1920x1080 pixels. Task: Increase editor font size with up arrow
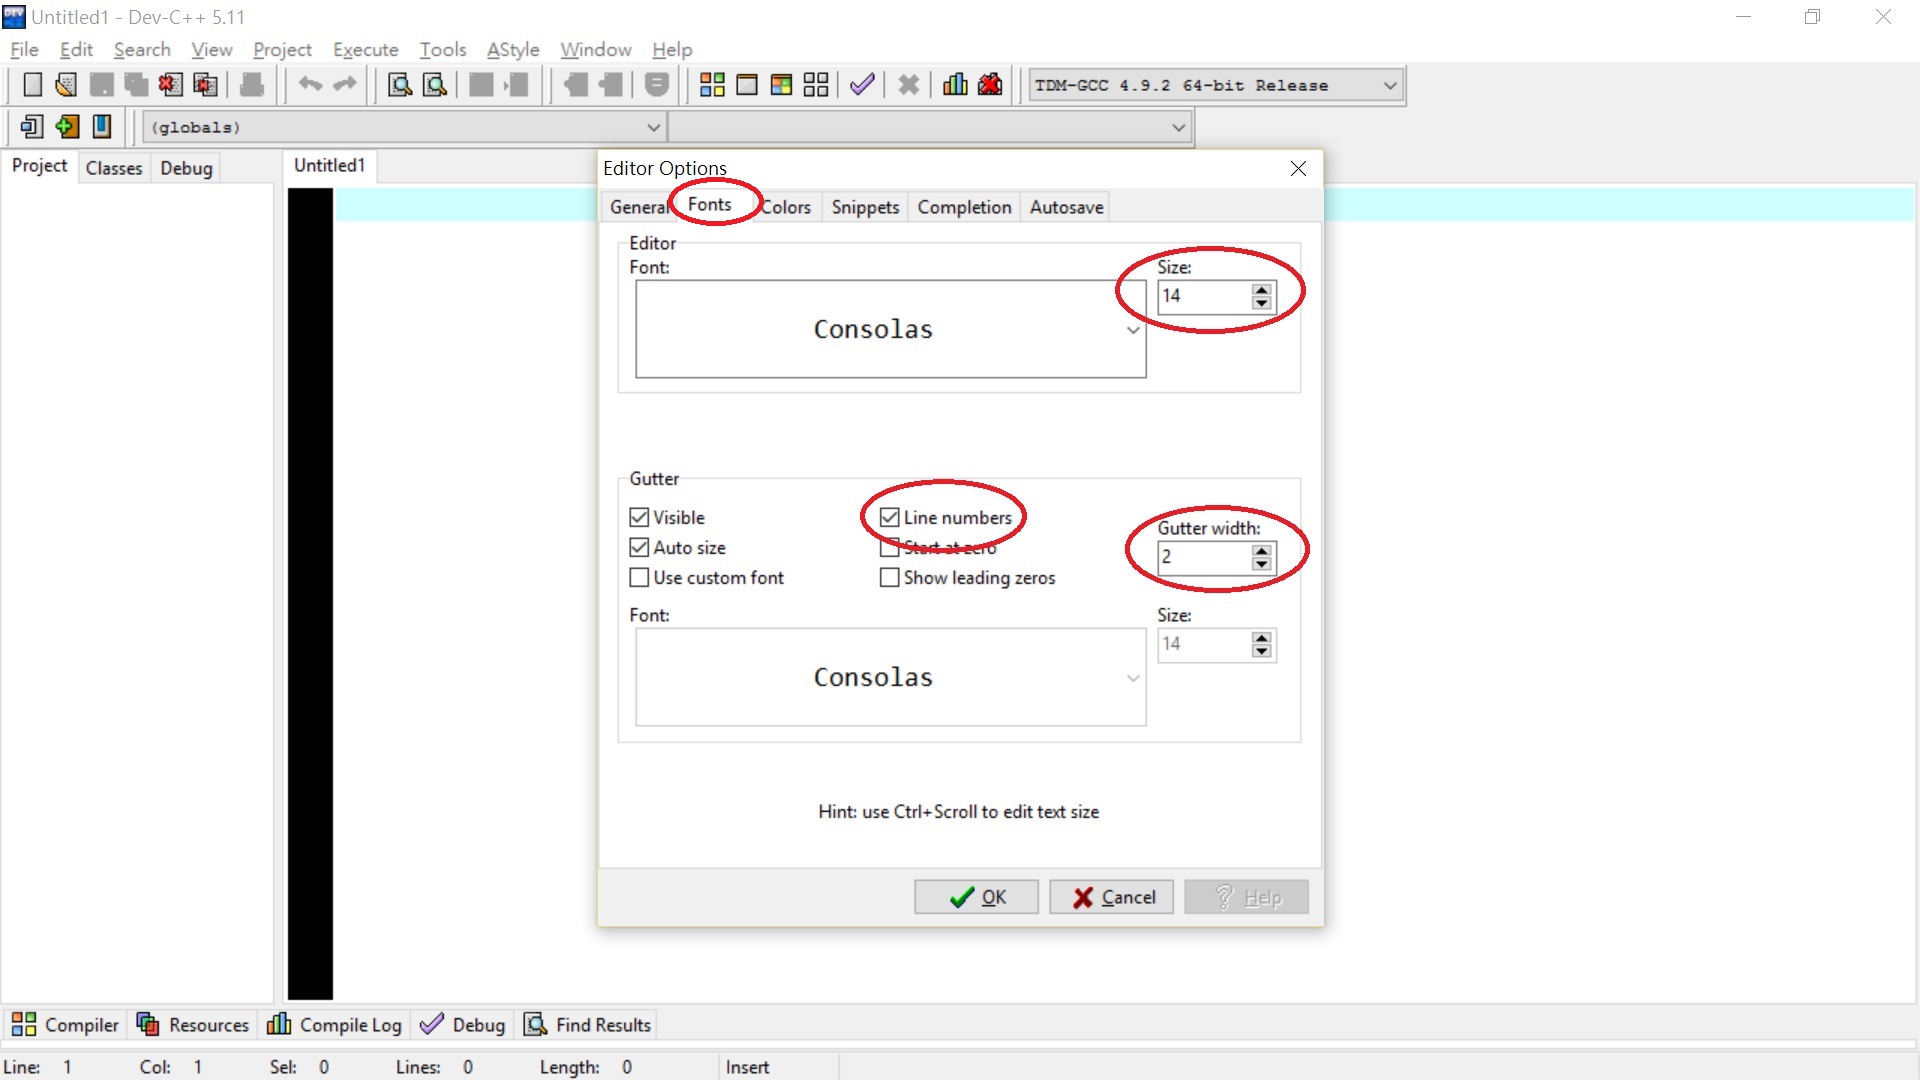click(1262, 289)
